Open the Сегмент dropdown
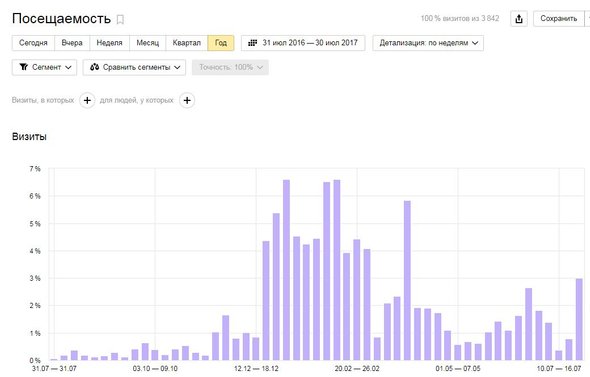Screen dimensions: 590x377 [44, 67]
